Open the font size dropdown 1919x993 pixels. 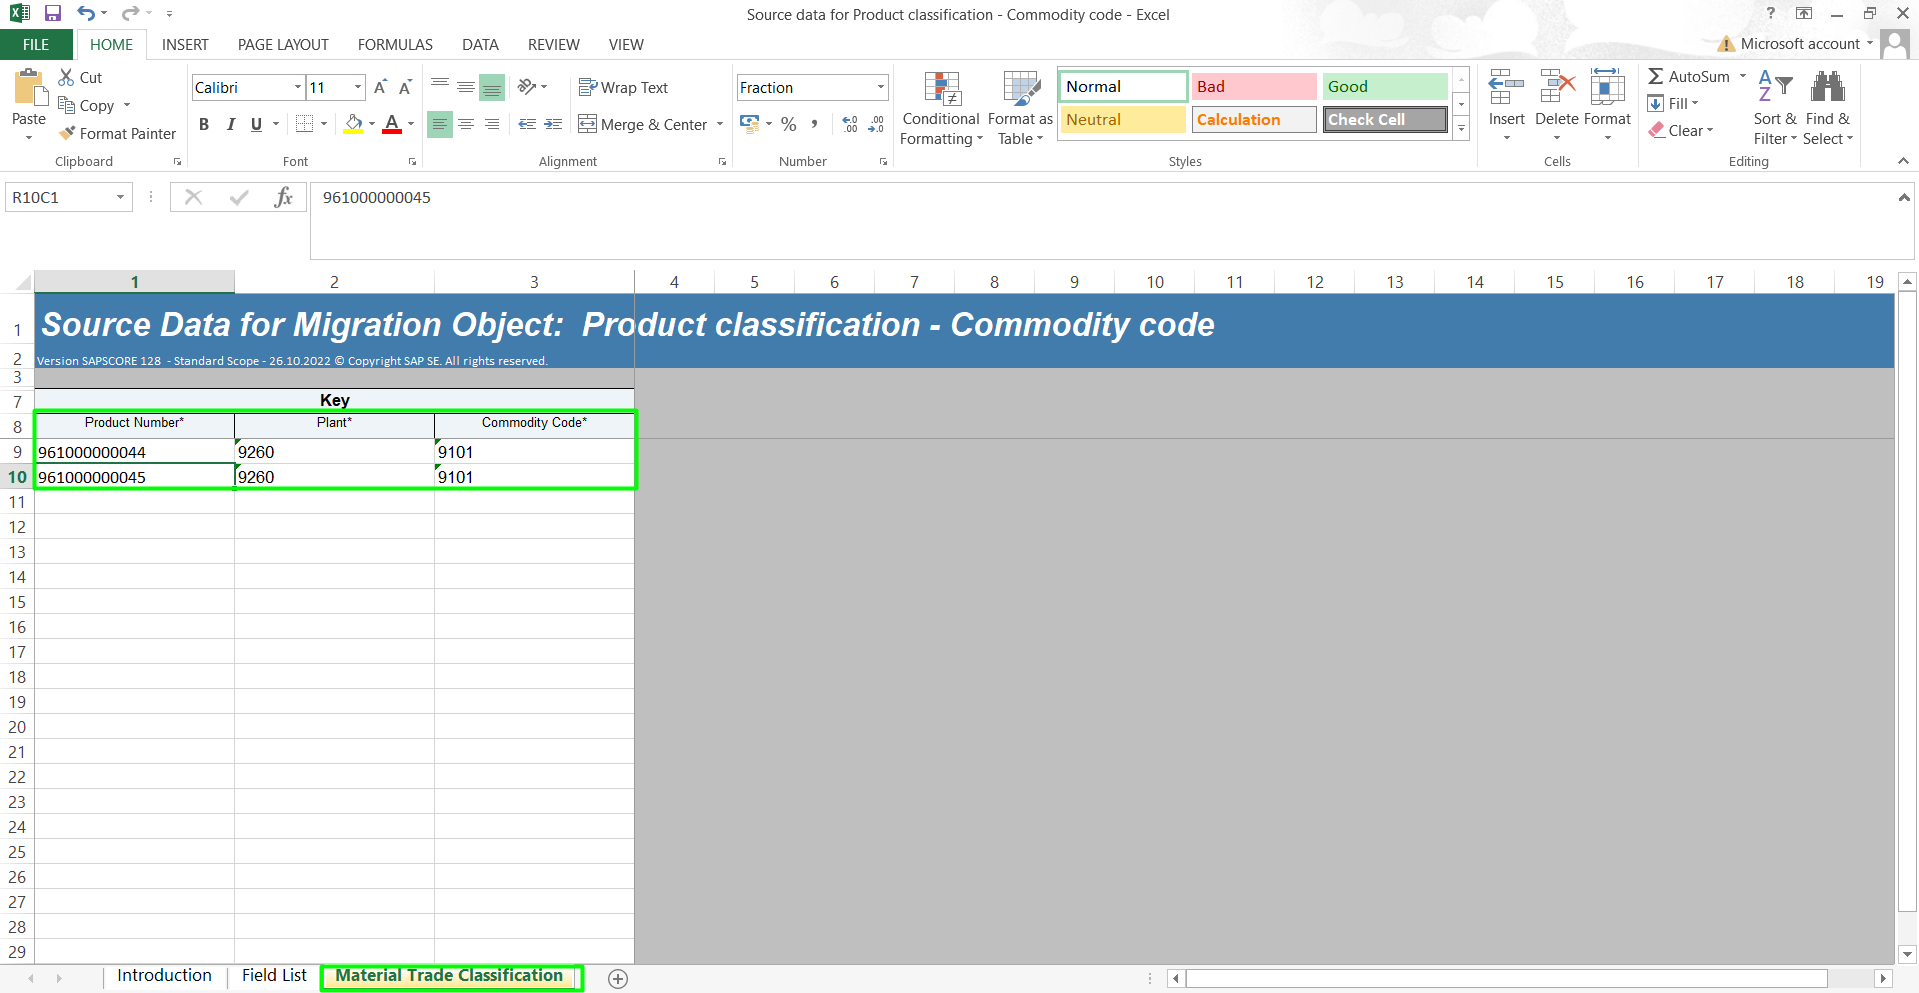click(x=358, y=88)
